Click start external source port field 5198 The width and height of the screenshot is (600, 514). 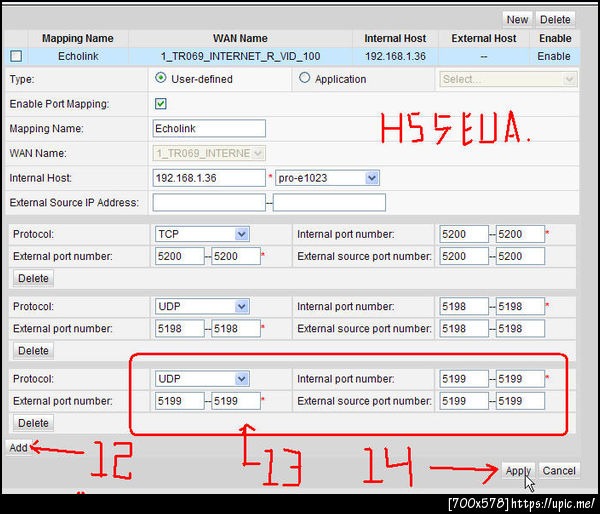(464, 328)
